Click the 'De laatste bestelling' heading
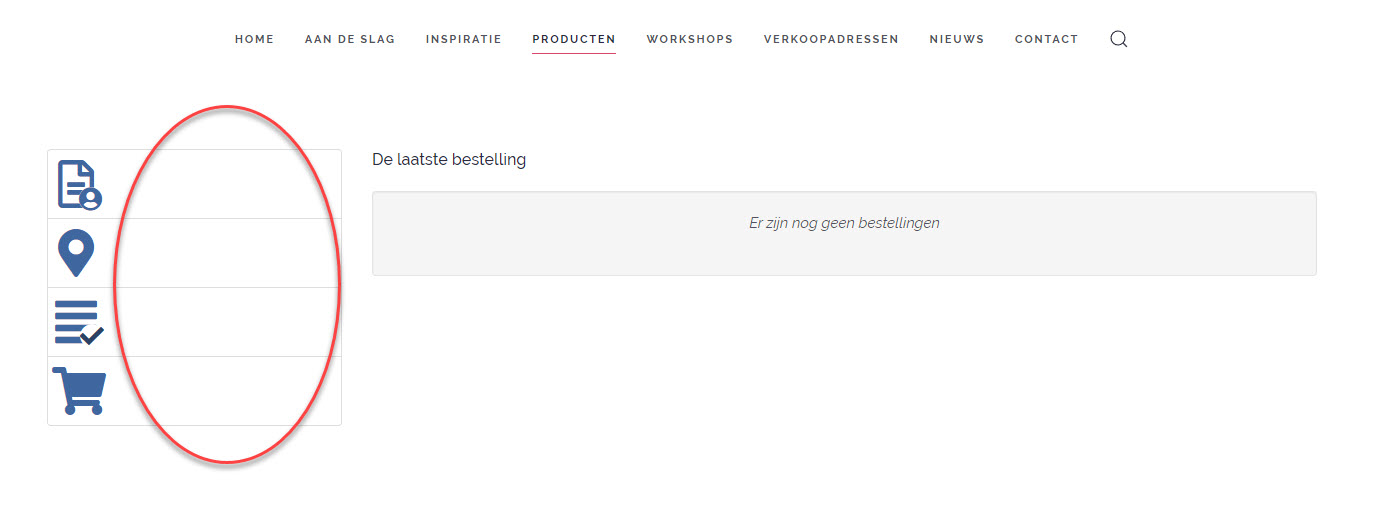 (x=449, y=159)
